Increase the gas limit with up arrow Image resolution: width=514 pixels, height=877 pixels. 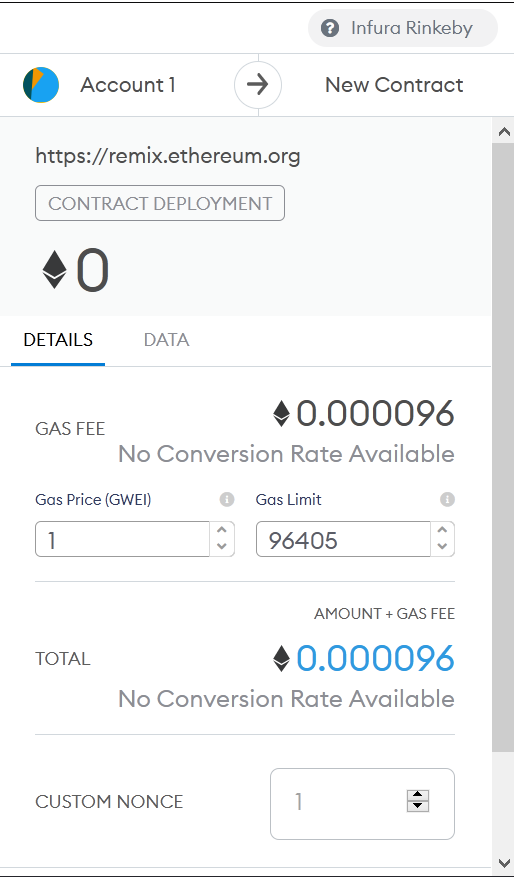coord(442,530)
